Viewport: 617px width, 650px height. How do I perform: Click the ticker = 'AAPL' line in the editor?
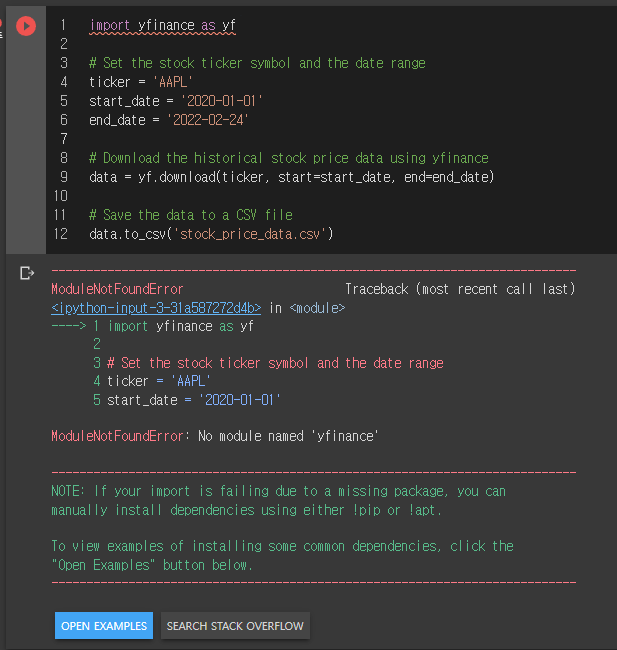141,82
